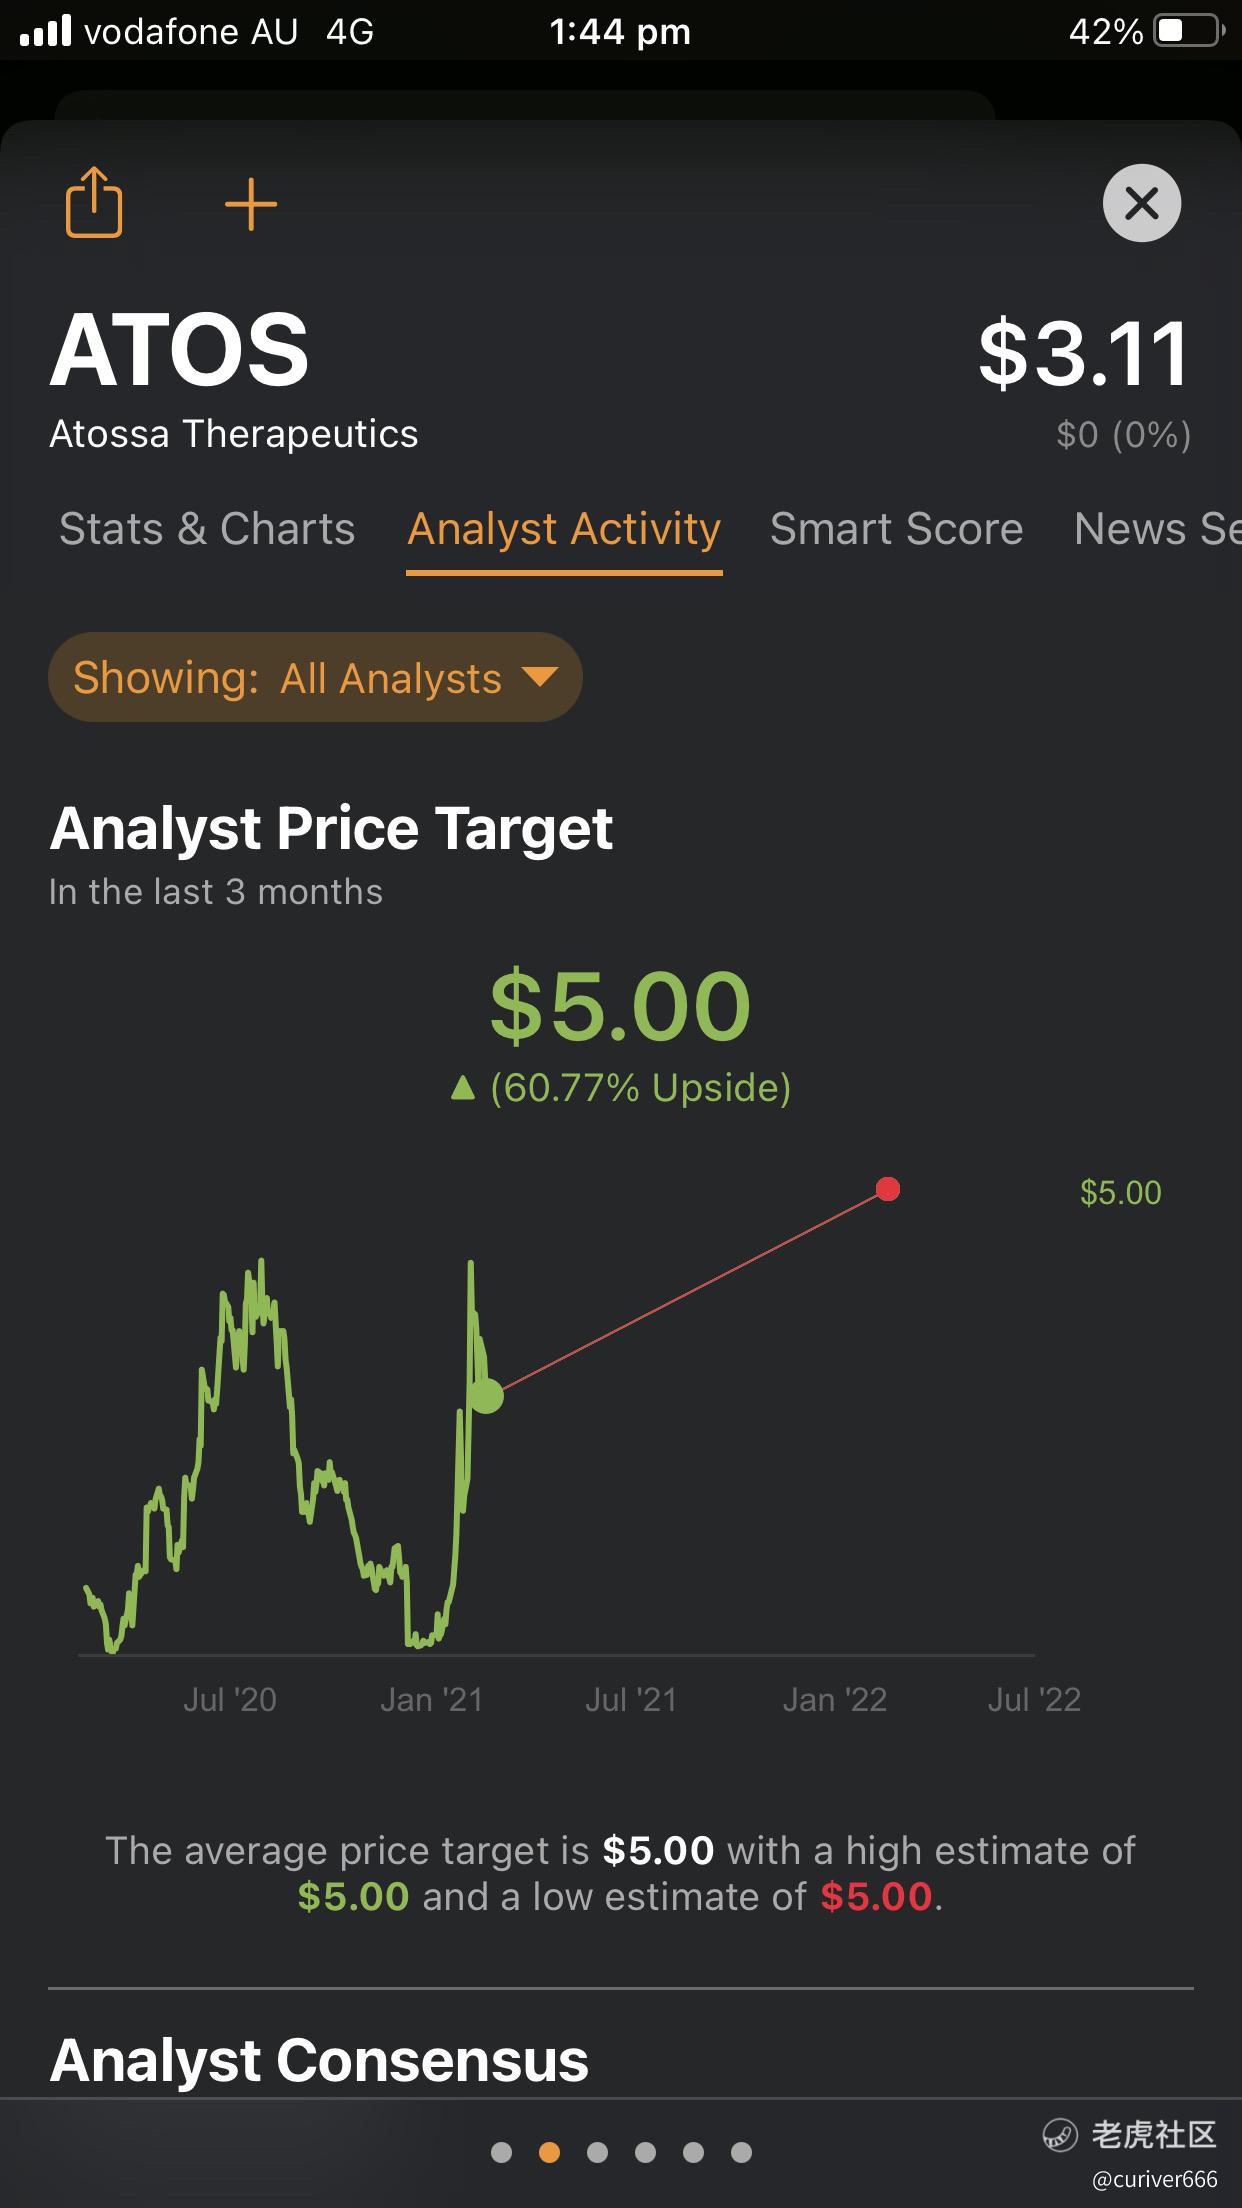Open the News Sentiment tab
1242x2208 pixels.
tap(1157, 528)
